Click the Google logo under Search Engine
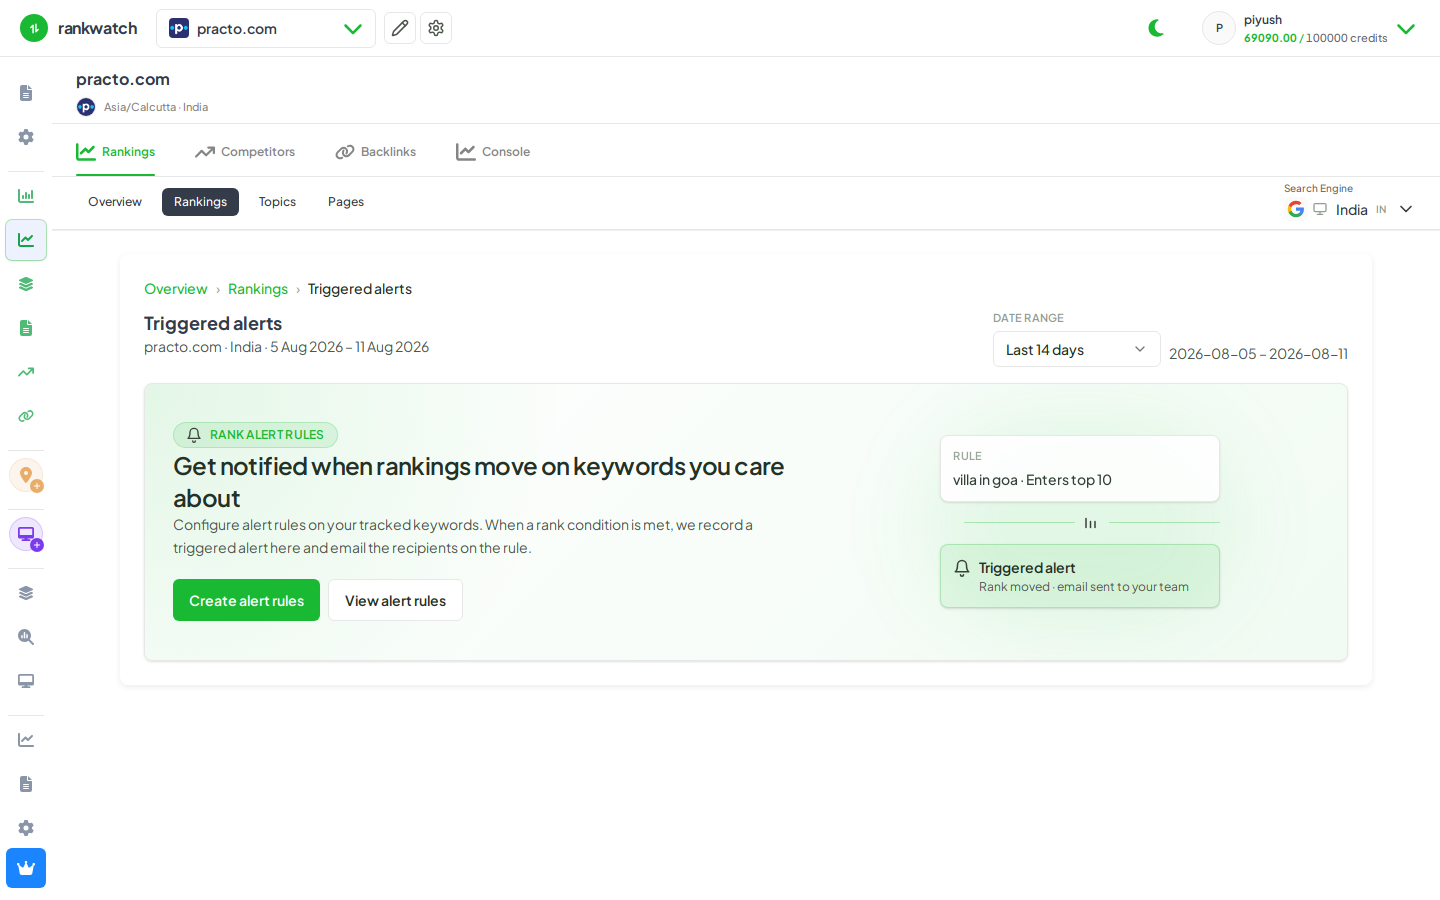1440x900 pixels. 1296,209
